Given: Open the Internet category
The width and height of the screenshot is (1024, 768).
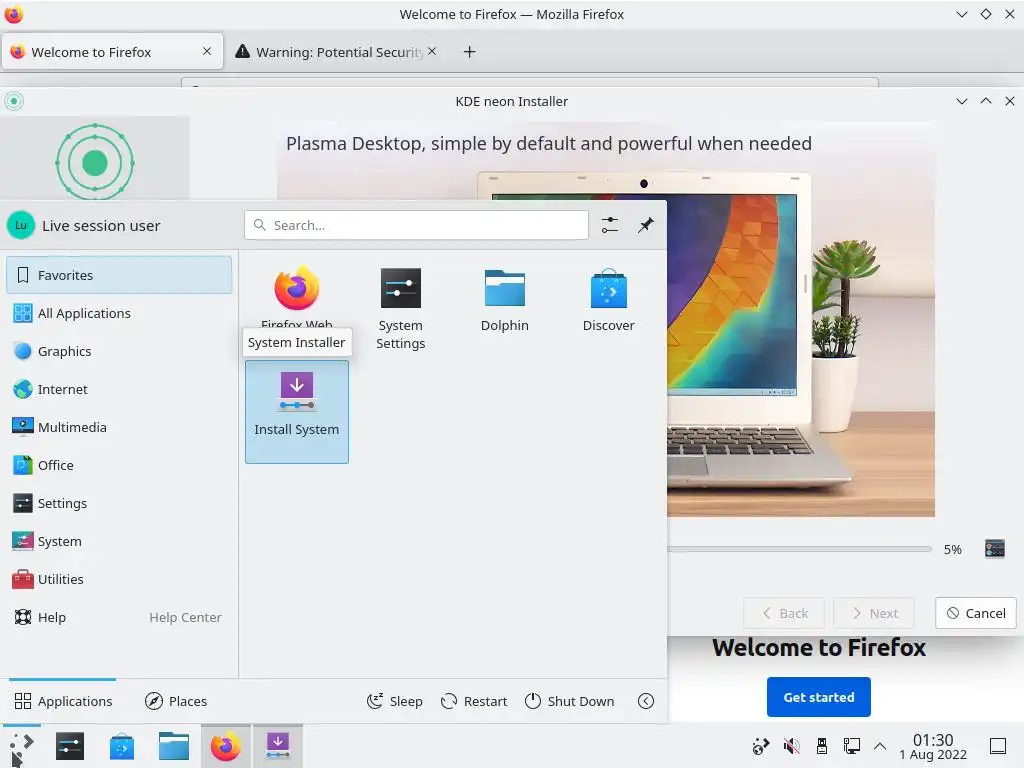Looking at the screenshot, I should [x=119, y=389].
